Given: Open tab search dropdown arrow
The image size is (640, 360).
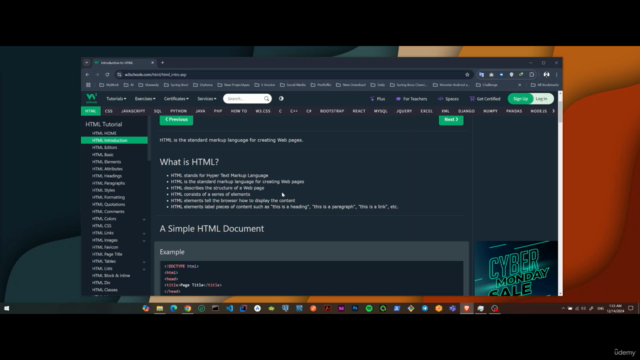Looking at the screenshot, I should (87, 63).
